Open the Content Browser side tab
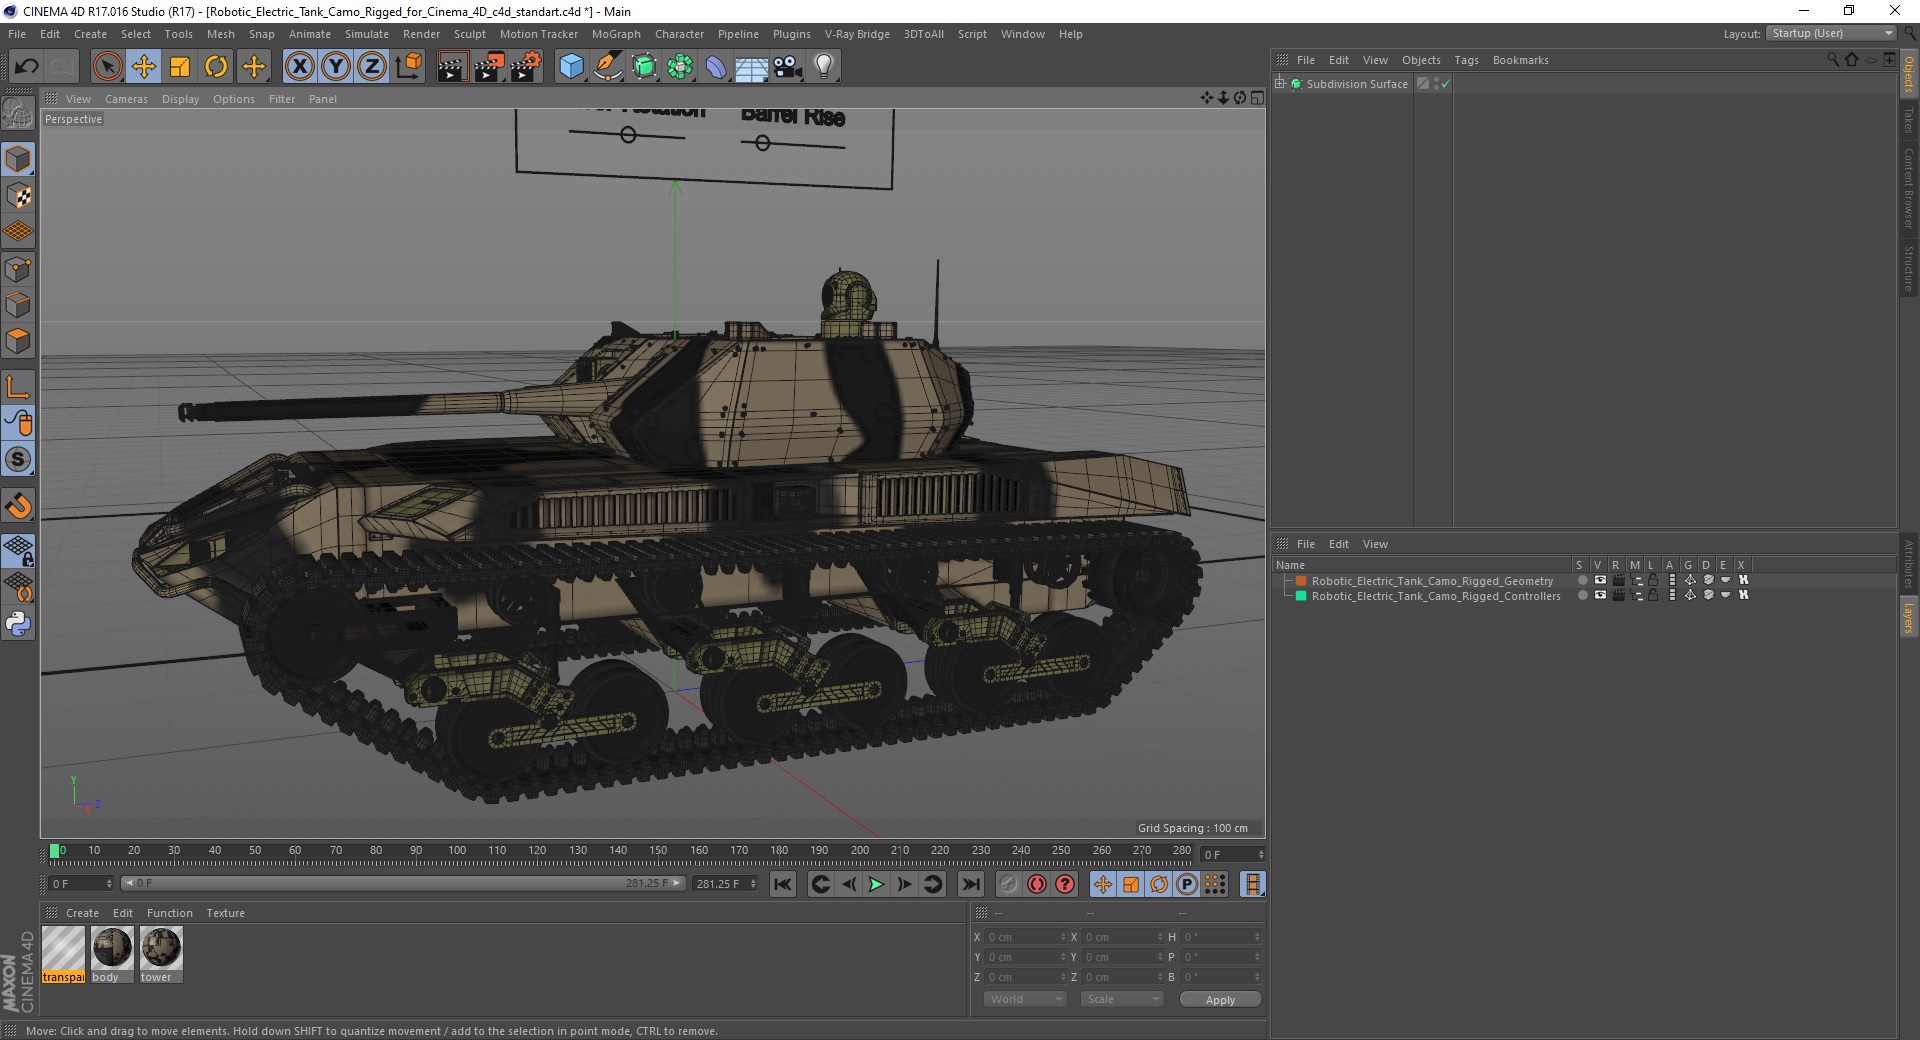The image size is (1920, 1040). pyautogui.click(x=1909, y=188)
